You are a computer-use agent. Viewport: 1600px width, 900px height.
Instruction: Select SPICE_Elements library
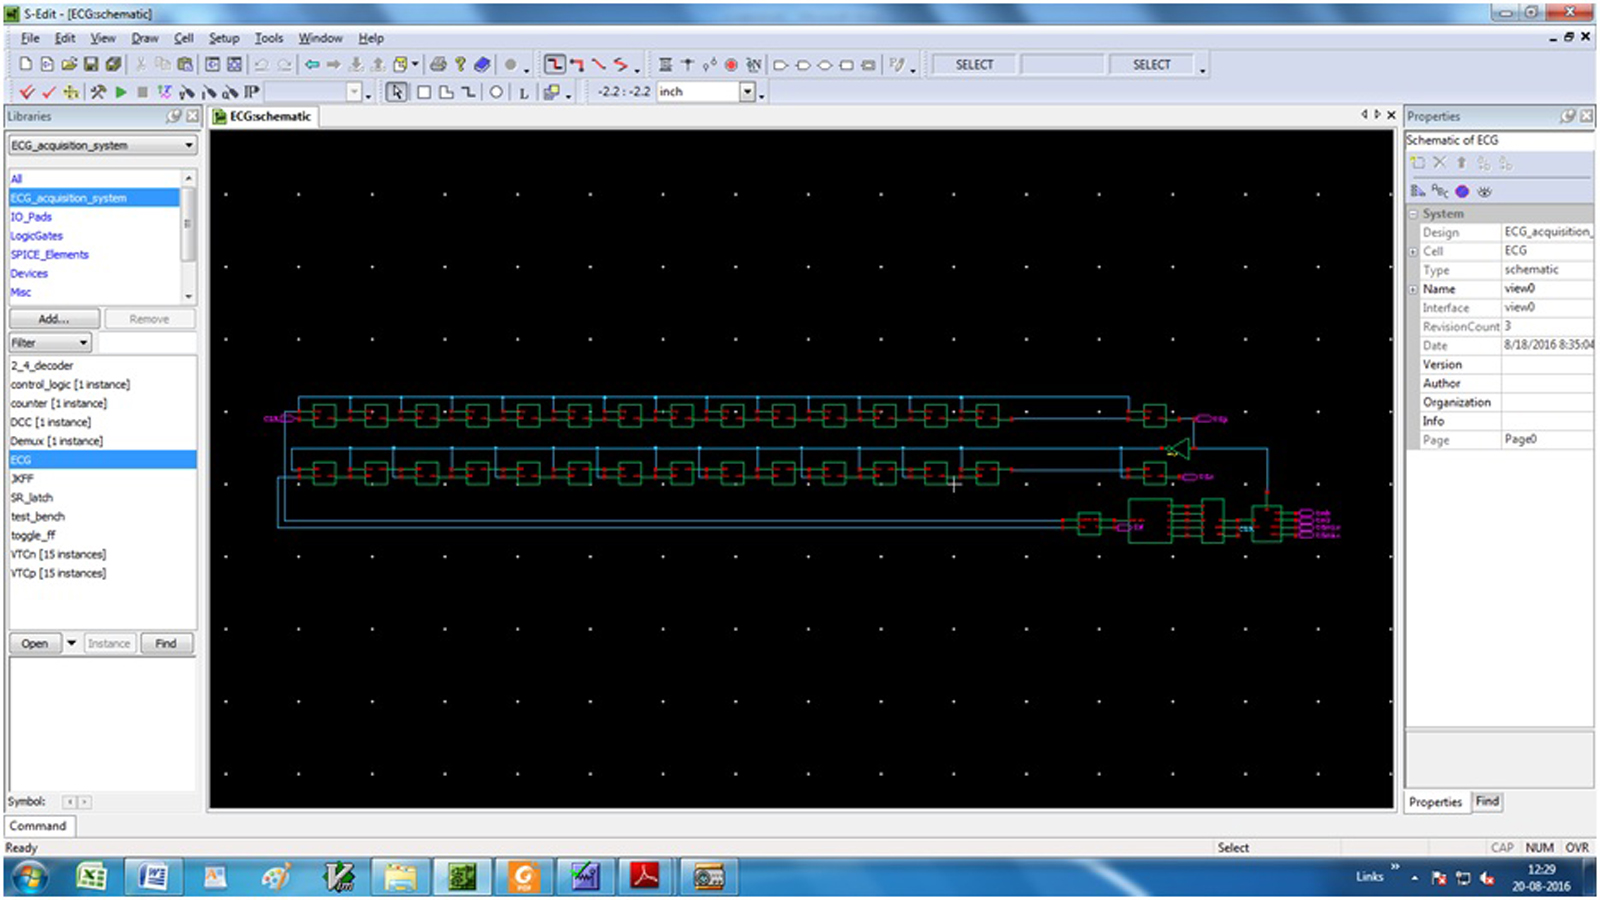click(50, 255)
